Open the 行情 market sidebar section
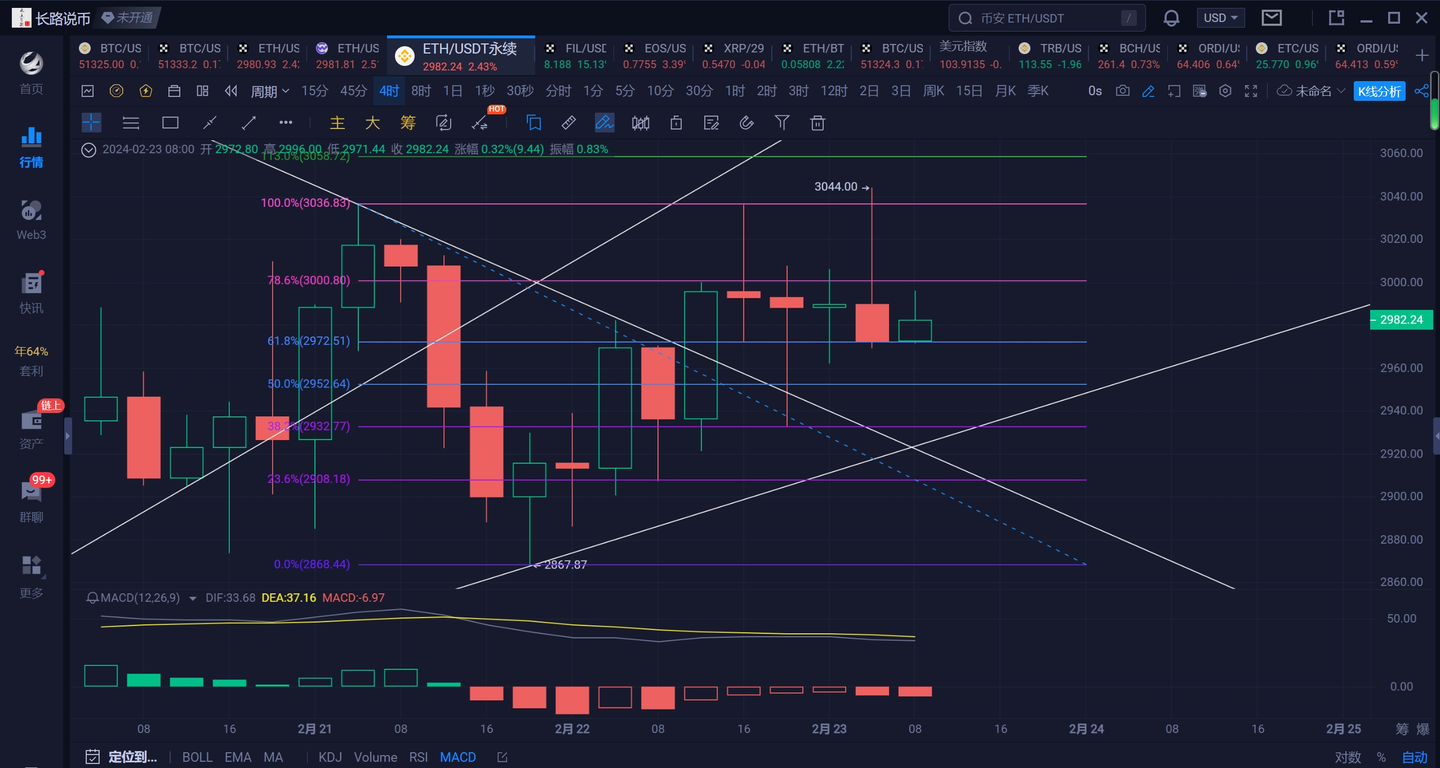This screenshot has height=768, width=1440. 31,146
